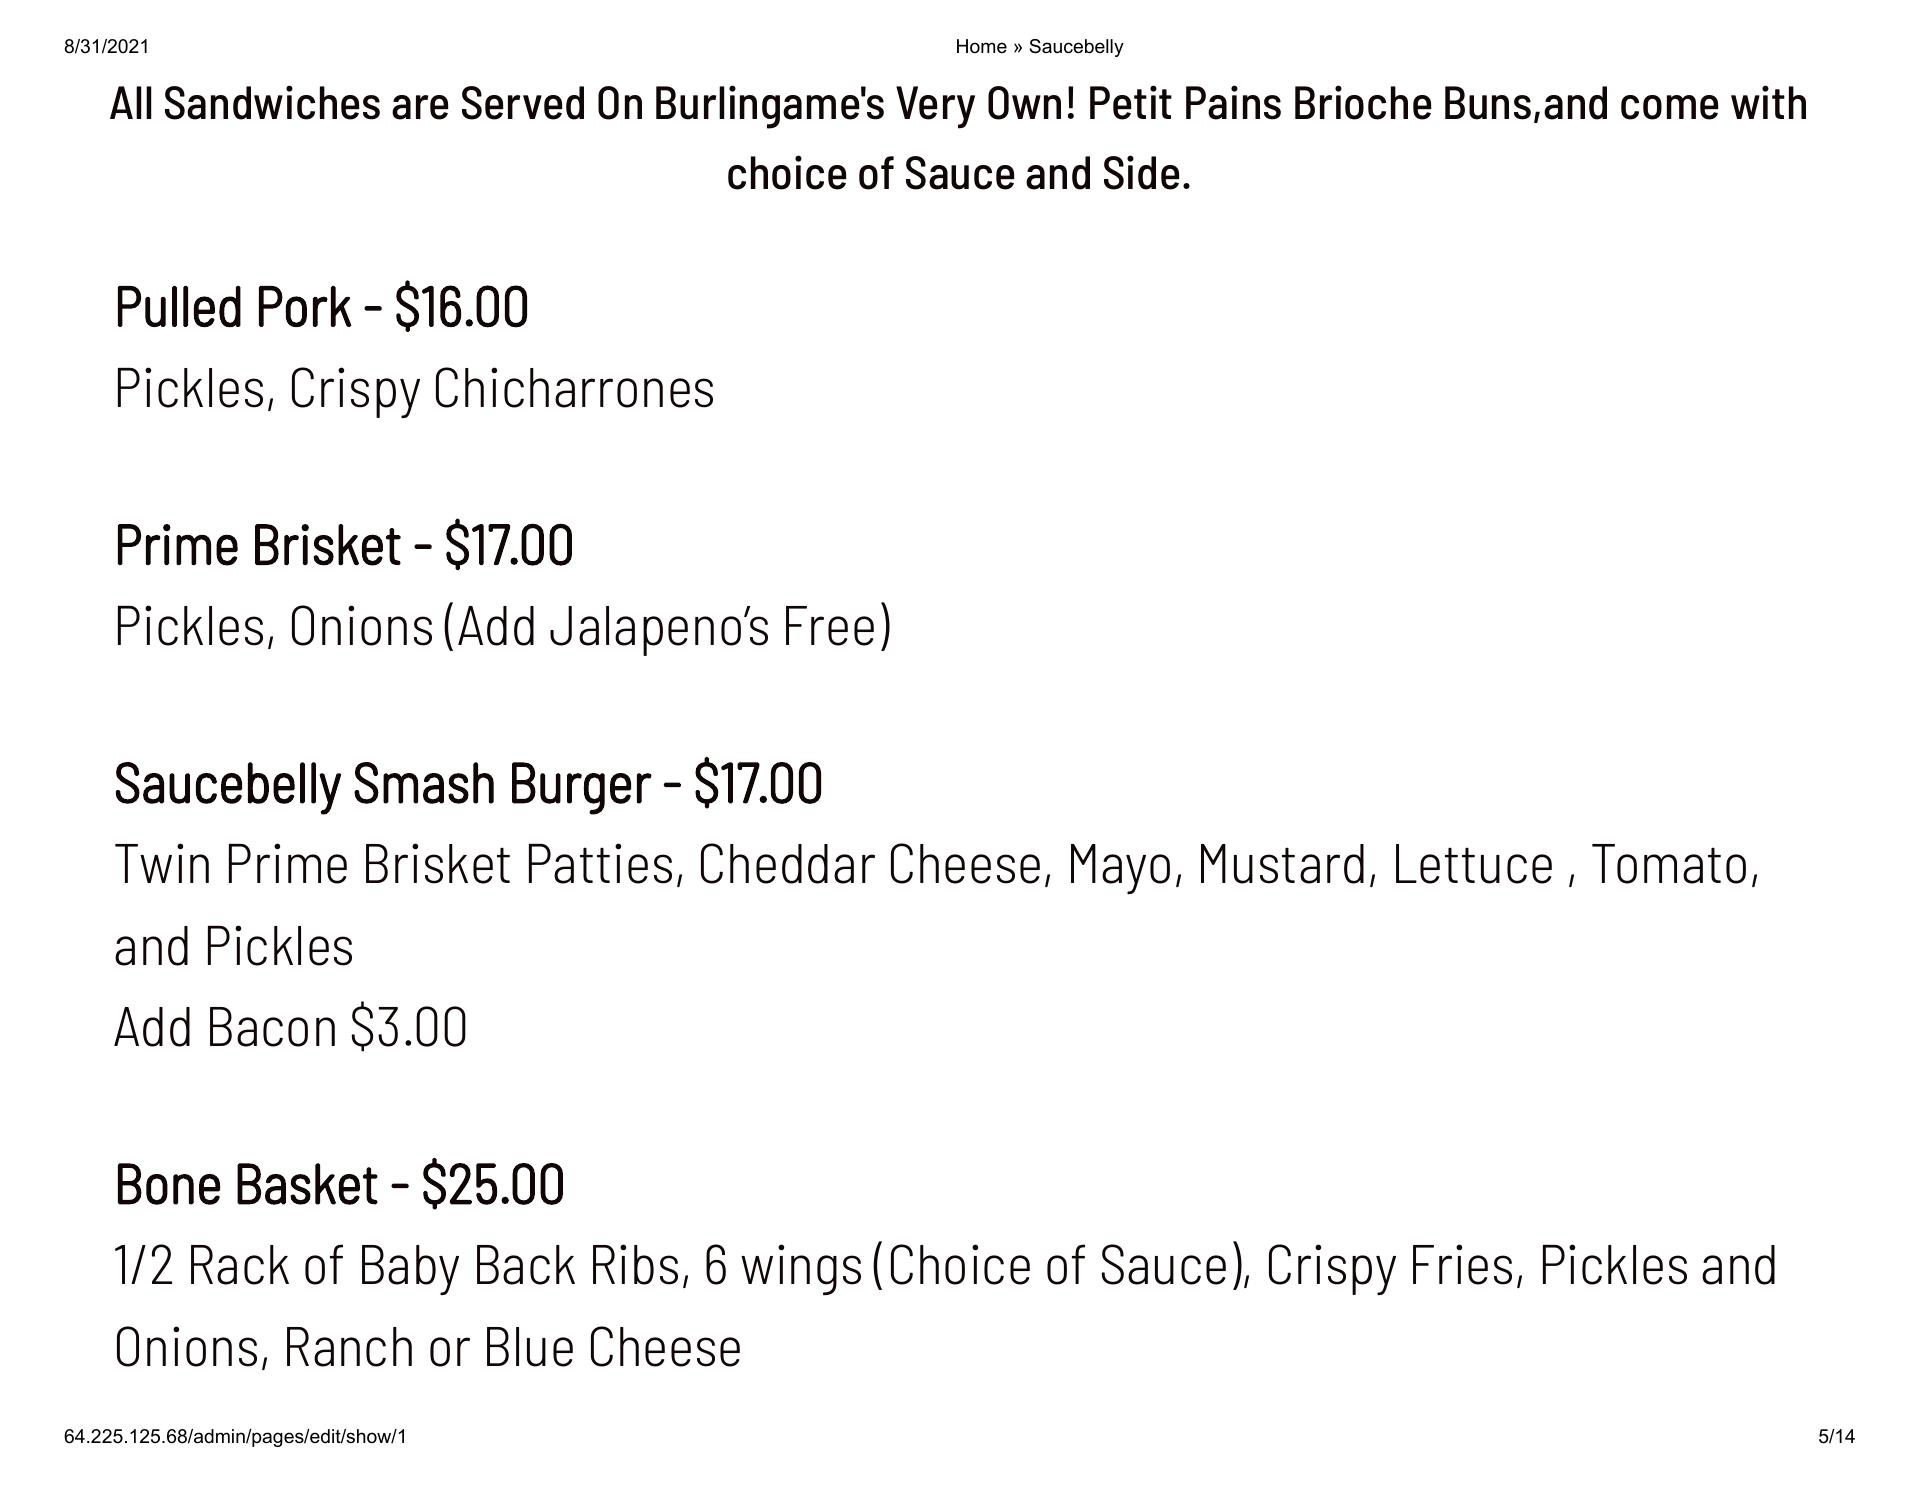The height and width of the screenshot is (1485, 1920).
Task: Click the $25.00 price of Bone Basket
Action: click(493, 1184)
